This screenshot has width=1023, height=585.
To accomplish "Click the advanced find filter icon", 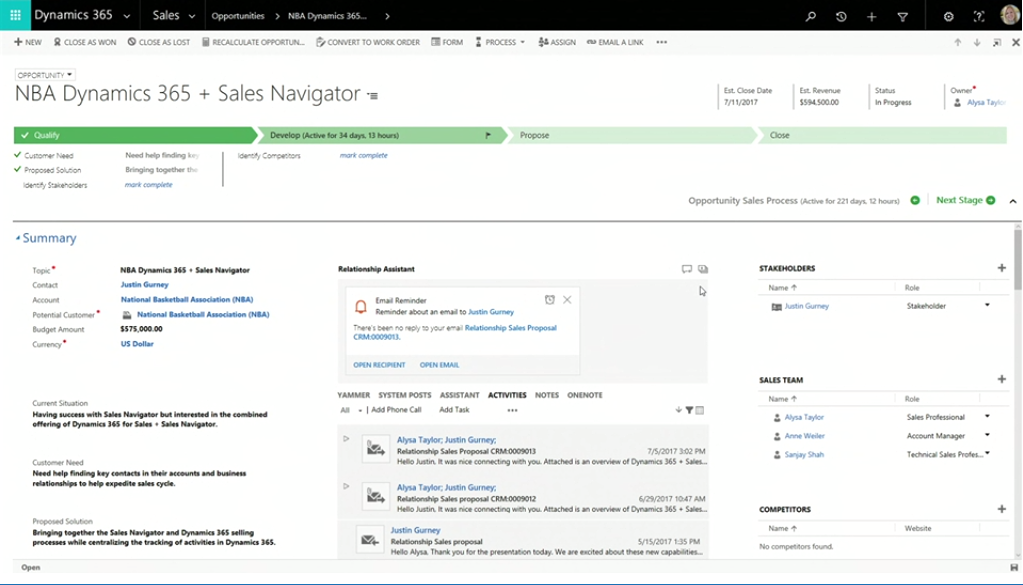I will [903, 17].
